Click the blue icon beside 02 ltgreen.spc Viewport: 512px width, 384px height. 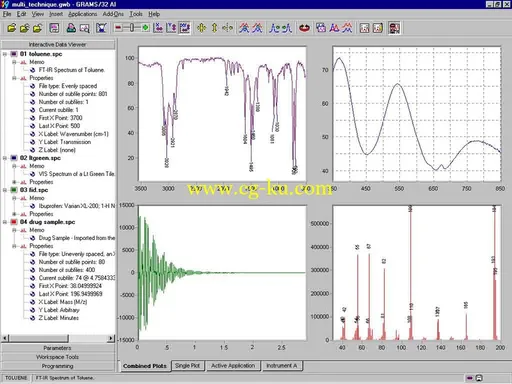coord(14,158)
